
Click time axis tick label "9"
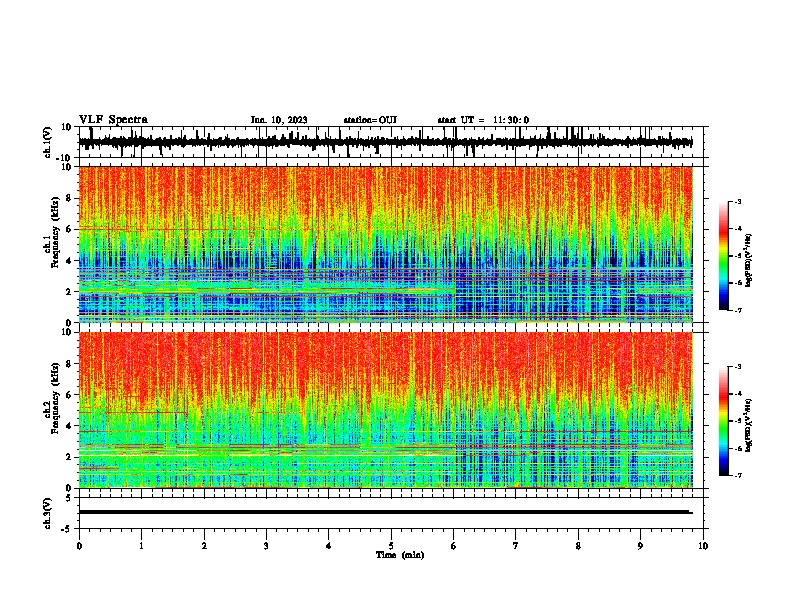pyautogui.click(x=640, y=546)
